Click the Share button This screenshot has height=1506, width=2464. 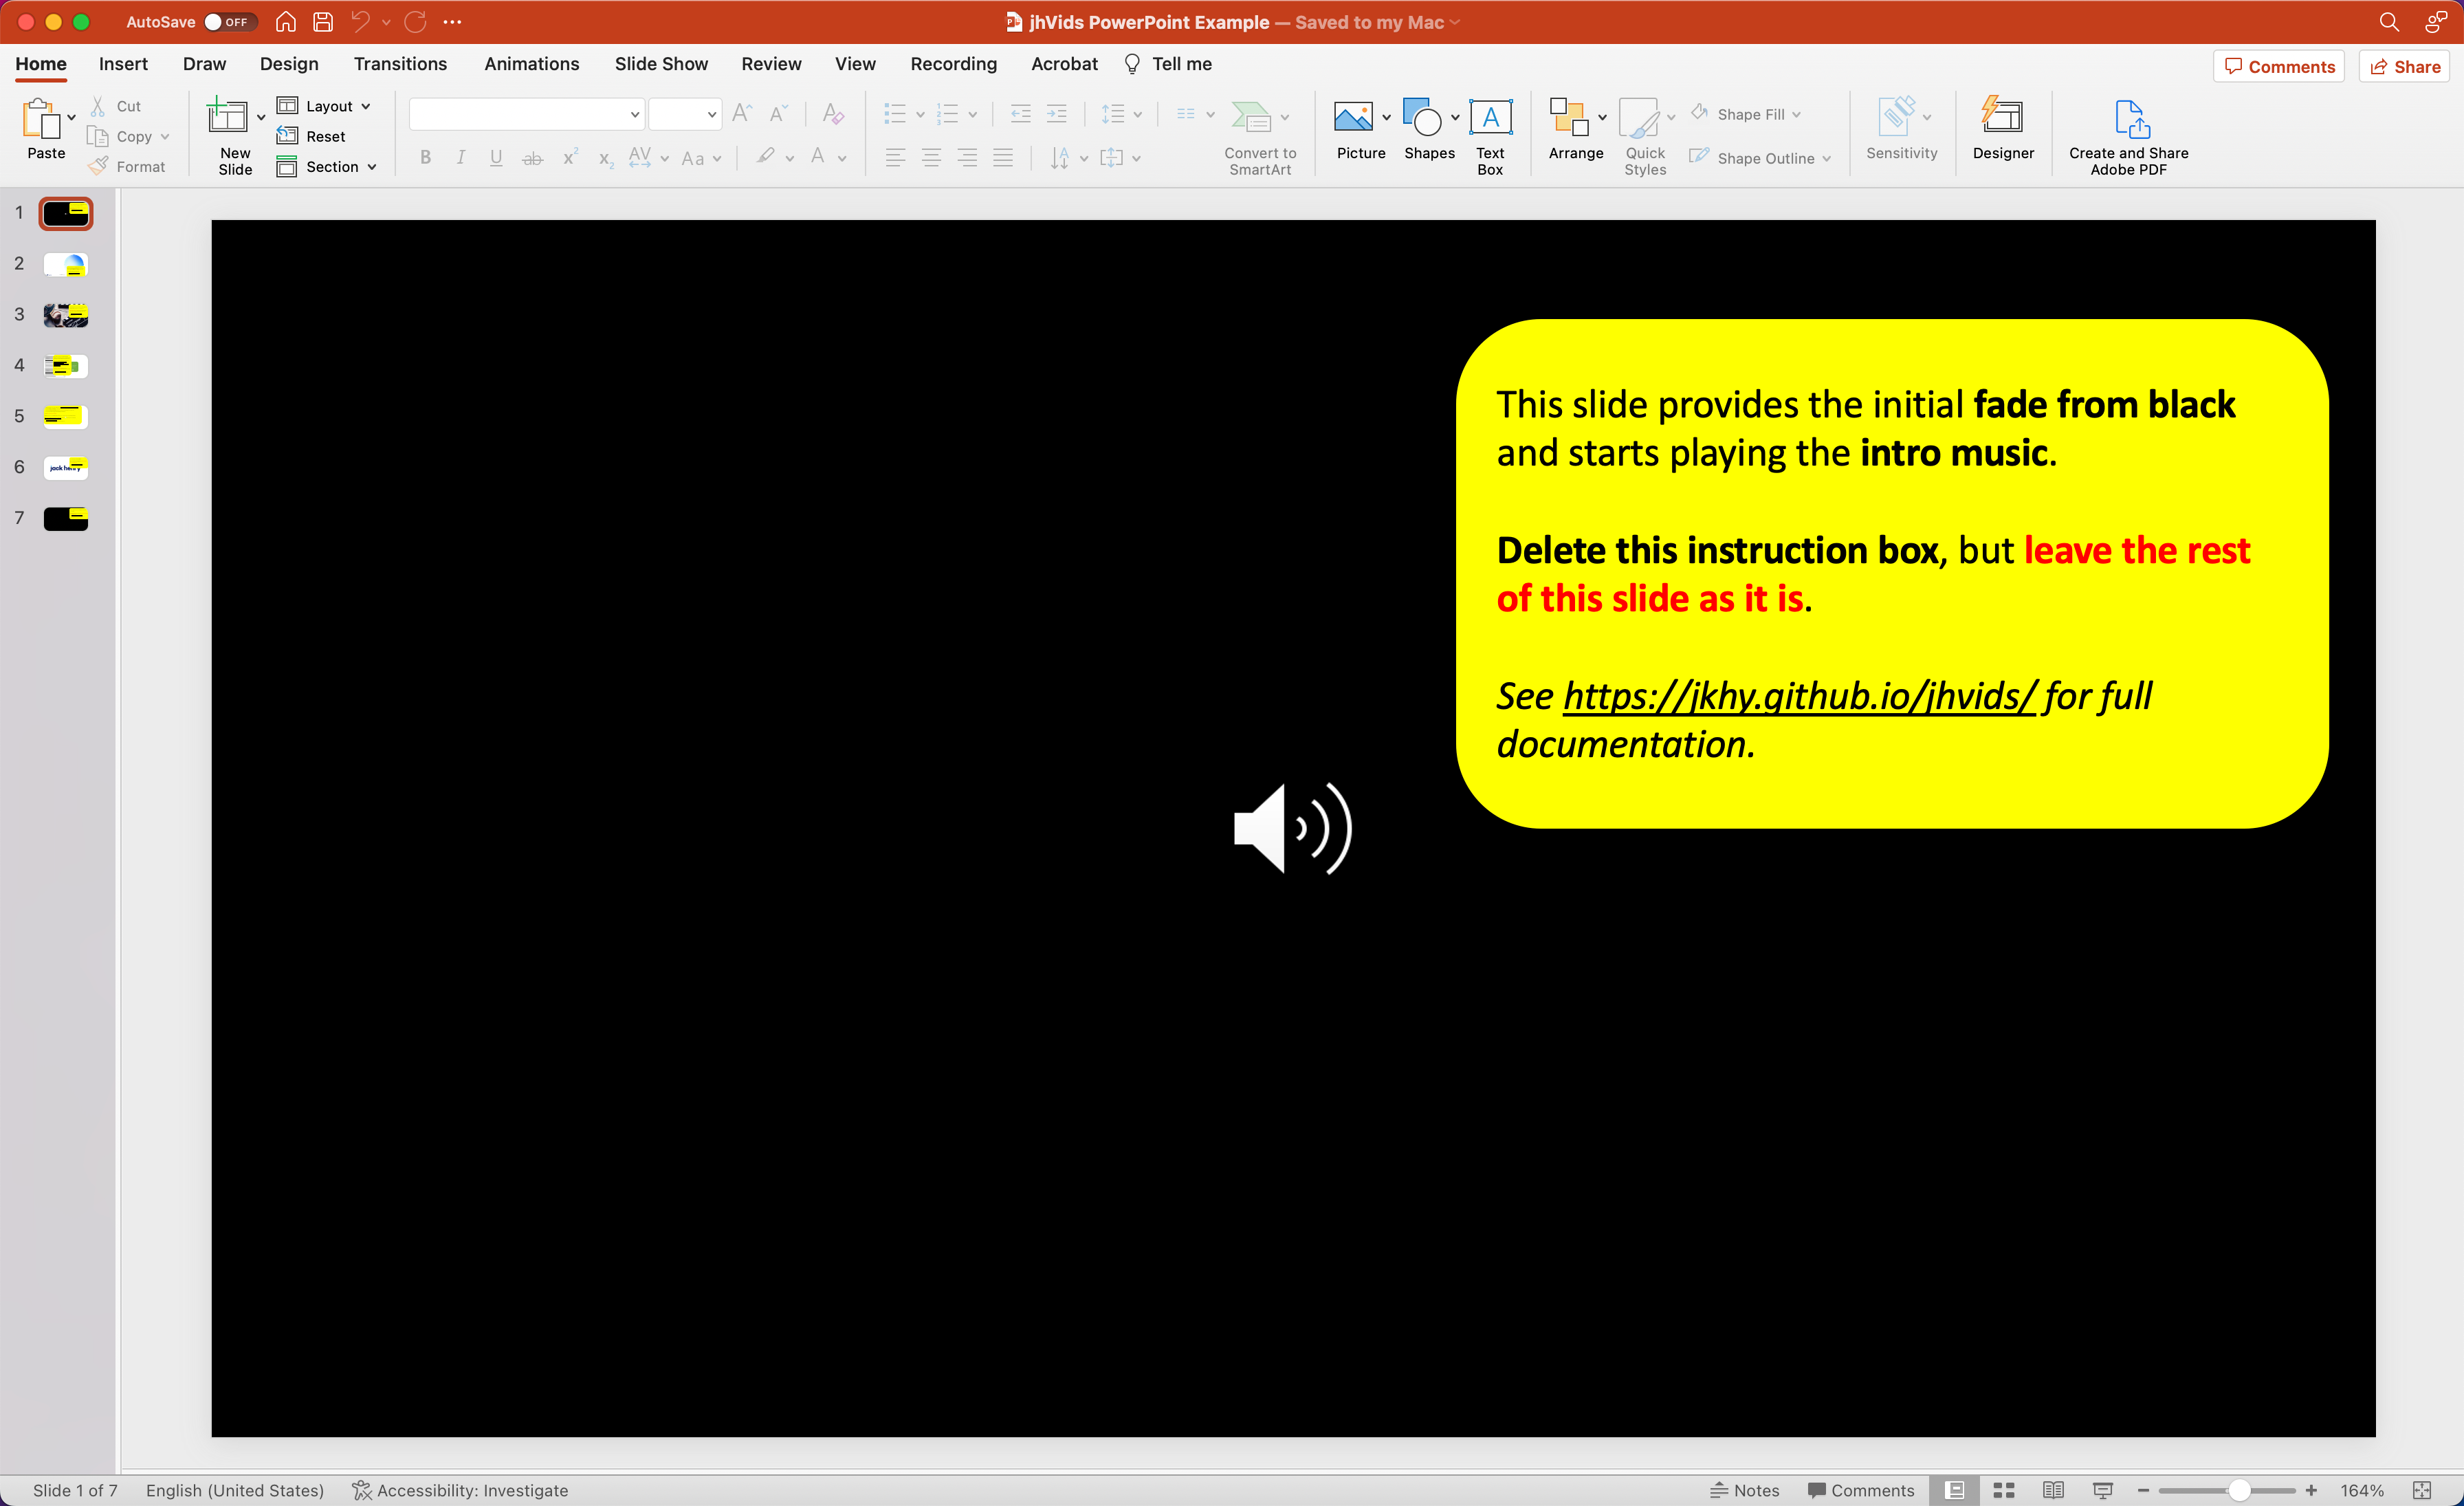click(2405, 67)
